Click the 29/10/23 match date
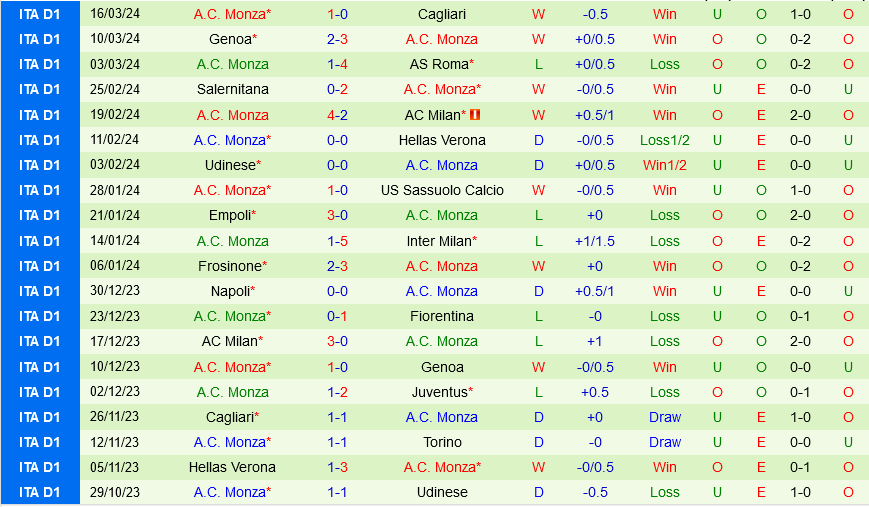Viewport: 869px width, 507px height. [x=115, y=492]
